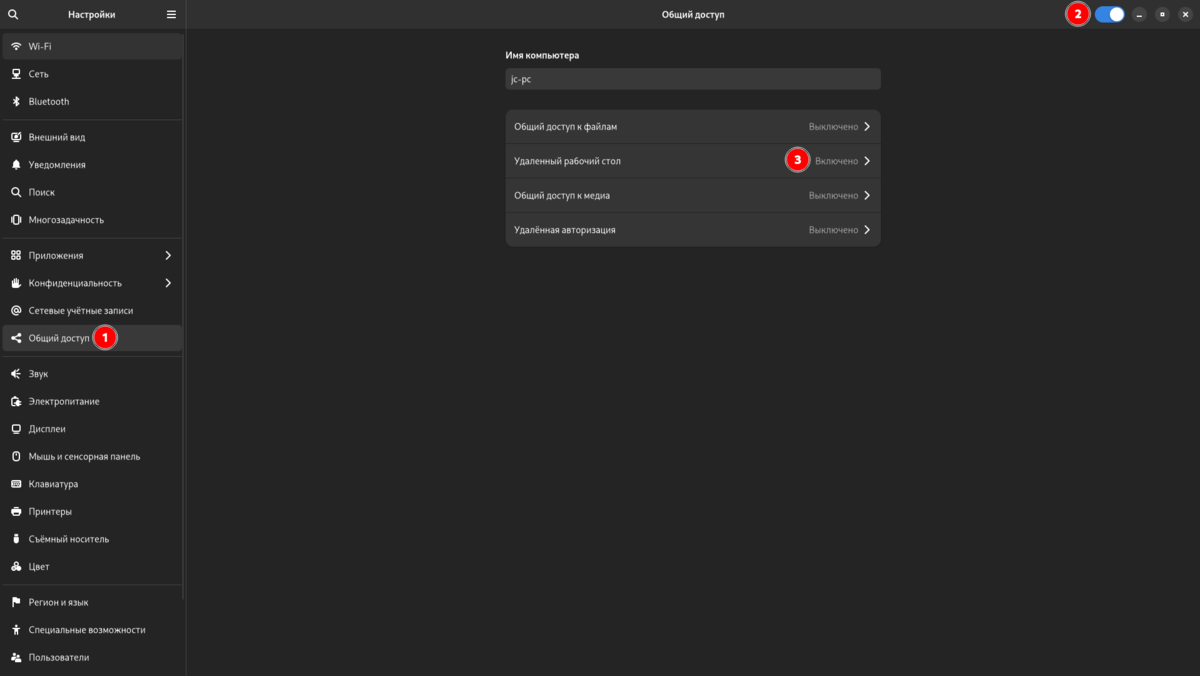Viewport: 1200px width, 676px height.
Task: Select Мышь и сенсорная панель label
Action: [x=85, y=456]
